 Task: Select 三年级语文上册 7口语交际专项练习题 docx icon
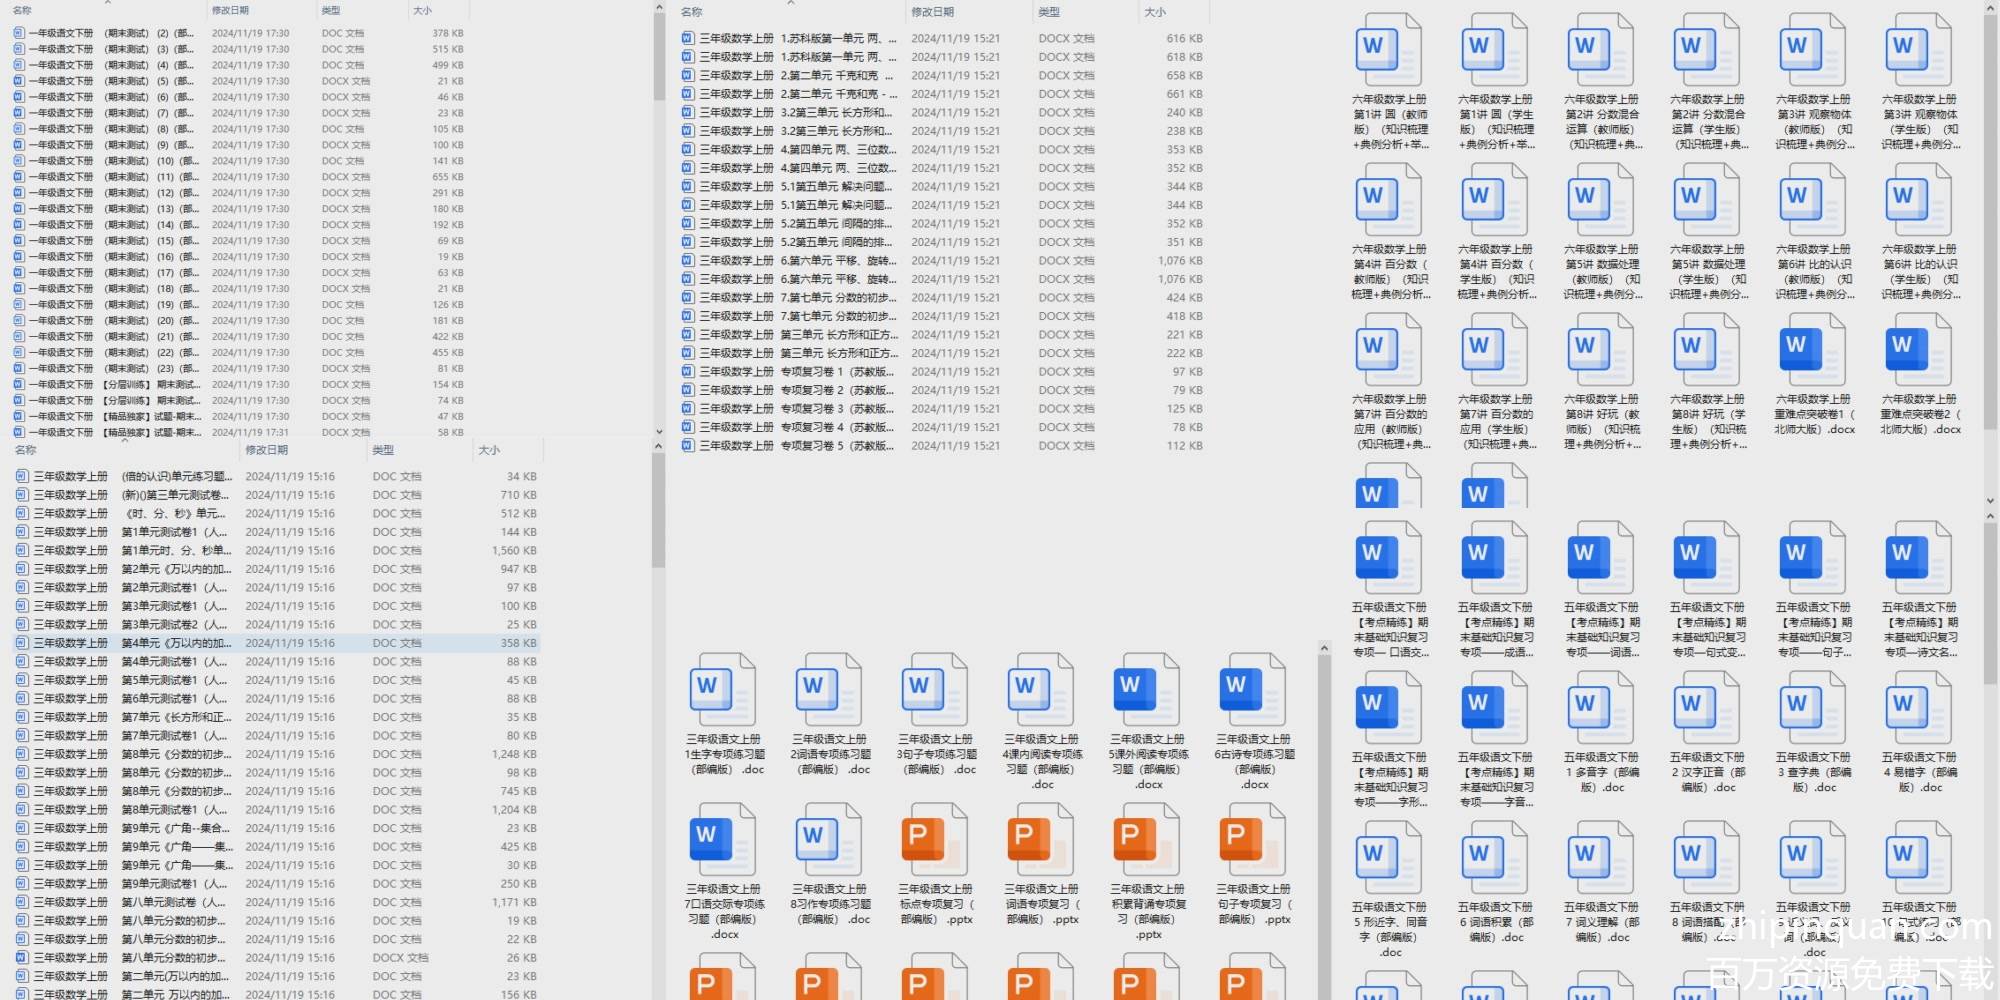tap(723, 840)
